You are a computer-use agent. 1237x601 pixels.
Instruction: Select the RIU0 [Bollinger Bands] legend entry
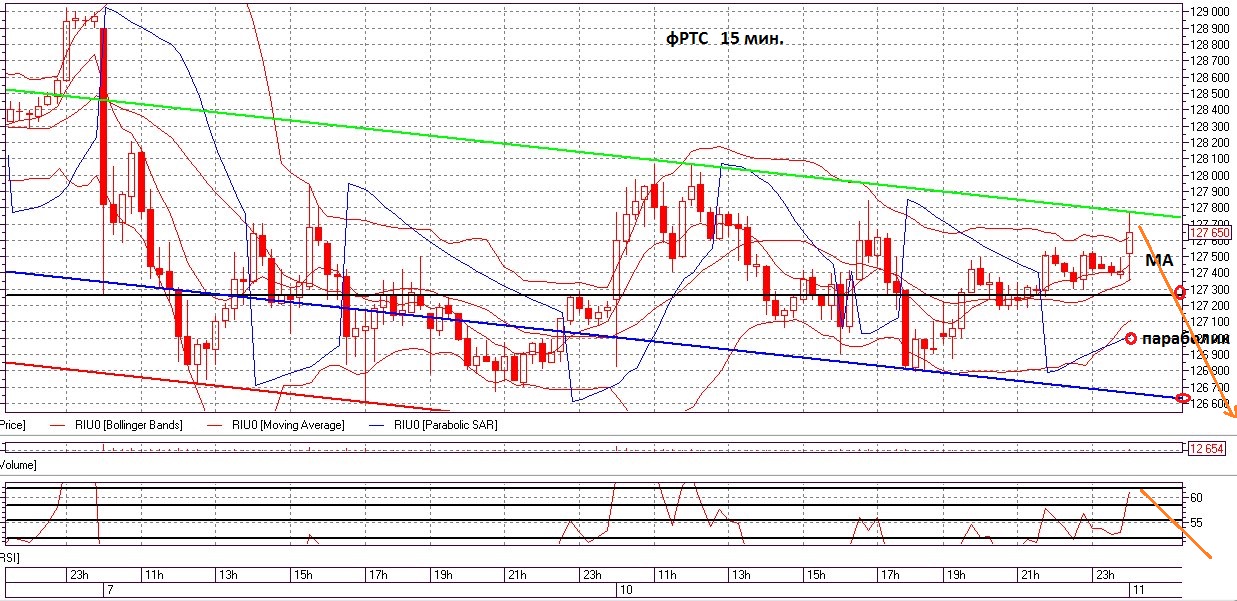click(x=128, y=425)
